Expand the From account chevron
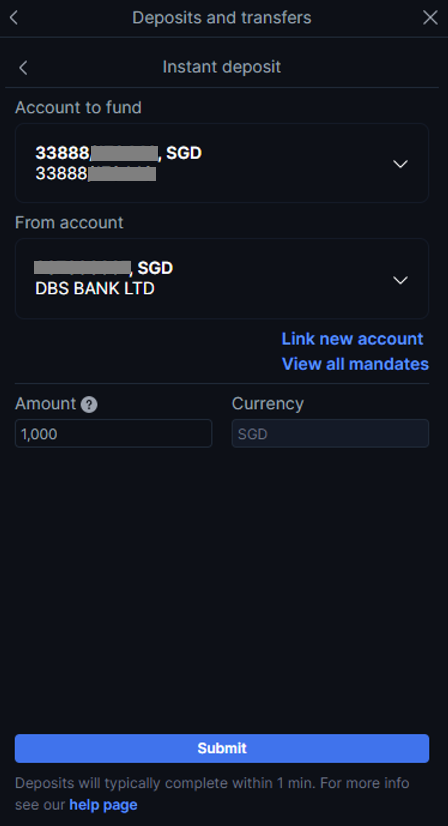The image size is (448, 826). point(401,280)
